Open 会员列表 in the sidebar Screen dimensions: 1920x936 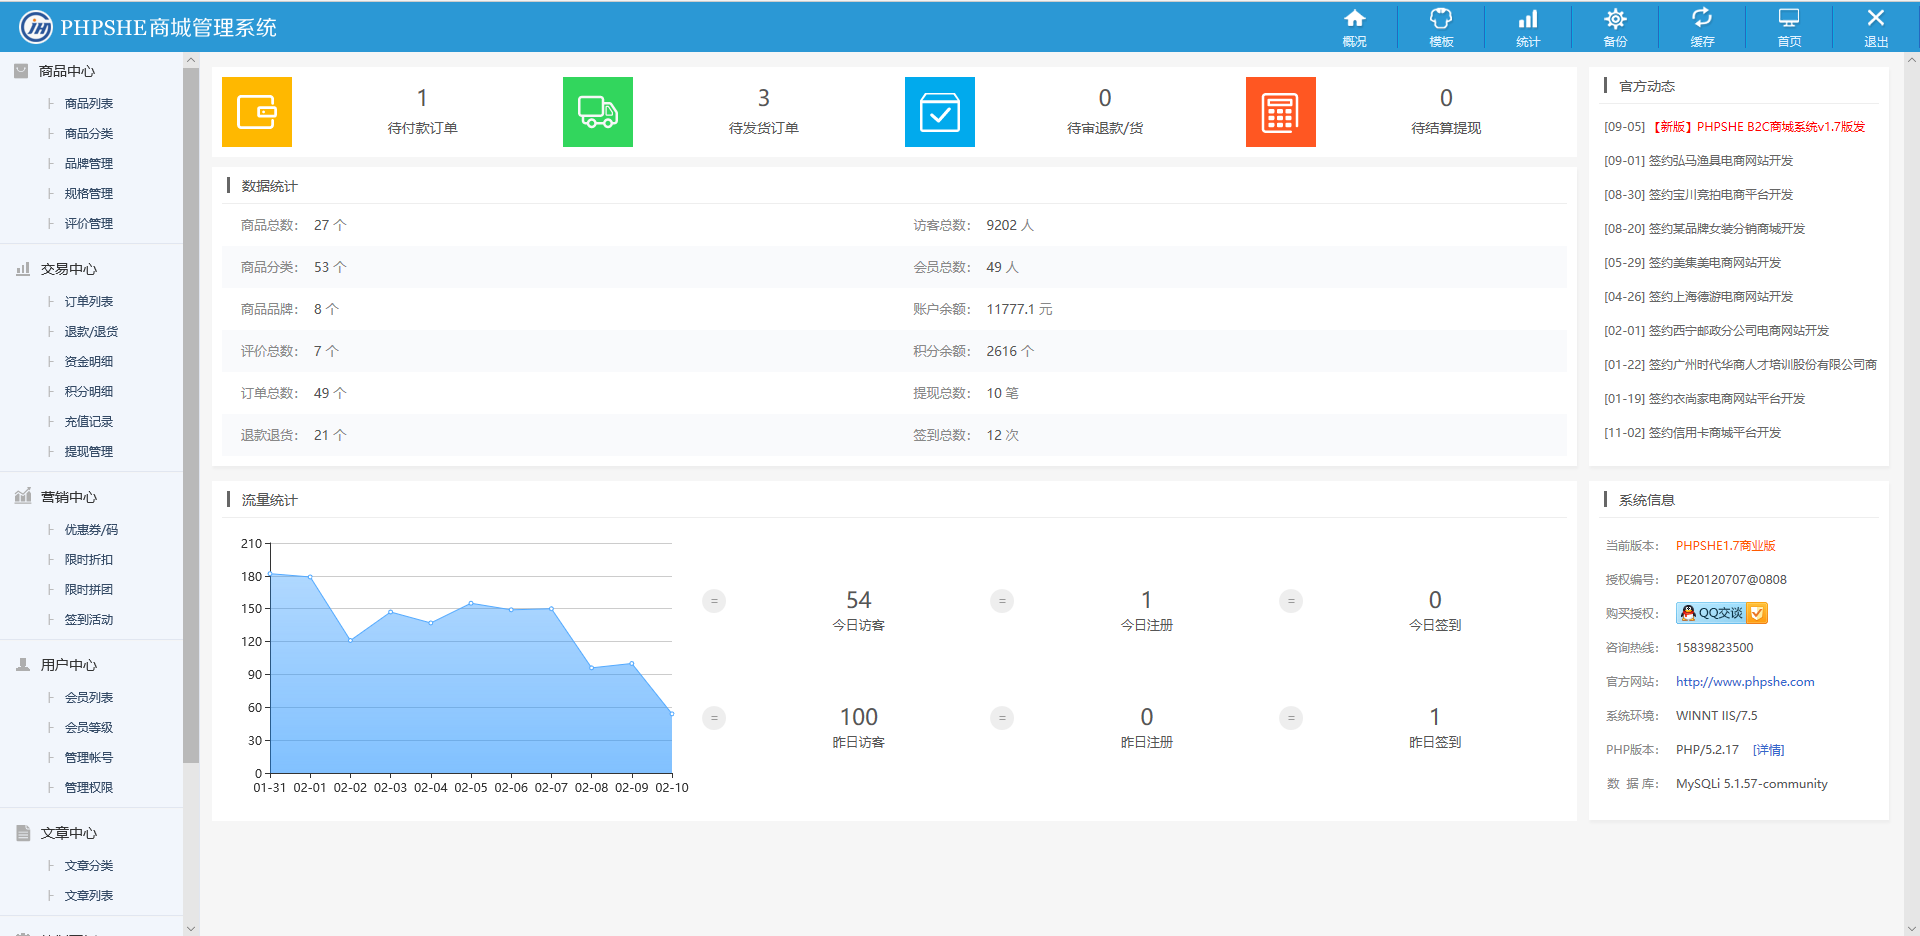[x=89, y=698]
